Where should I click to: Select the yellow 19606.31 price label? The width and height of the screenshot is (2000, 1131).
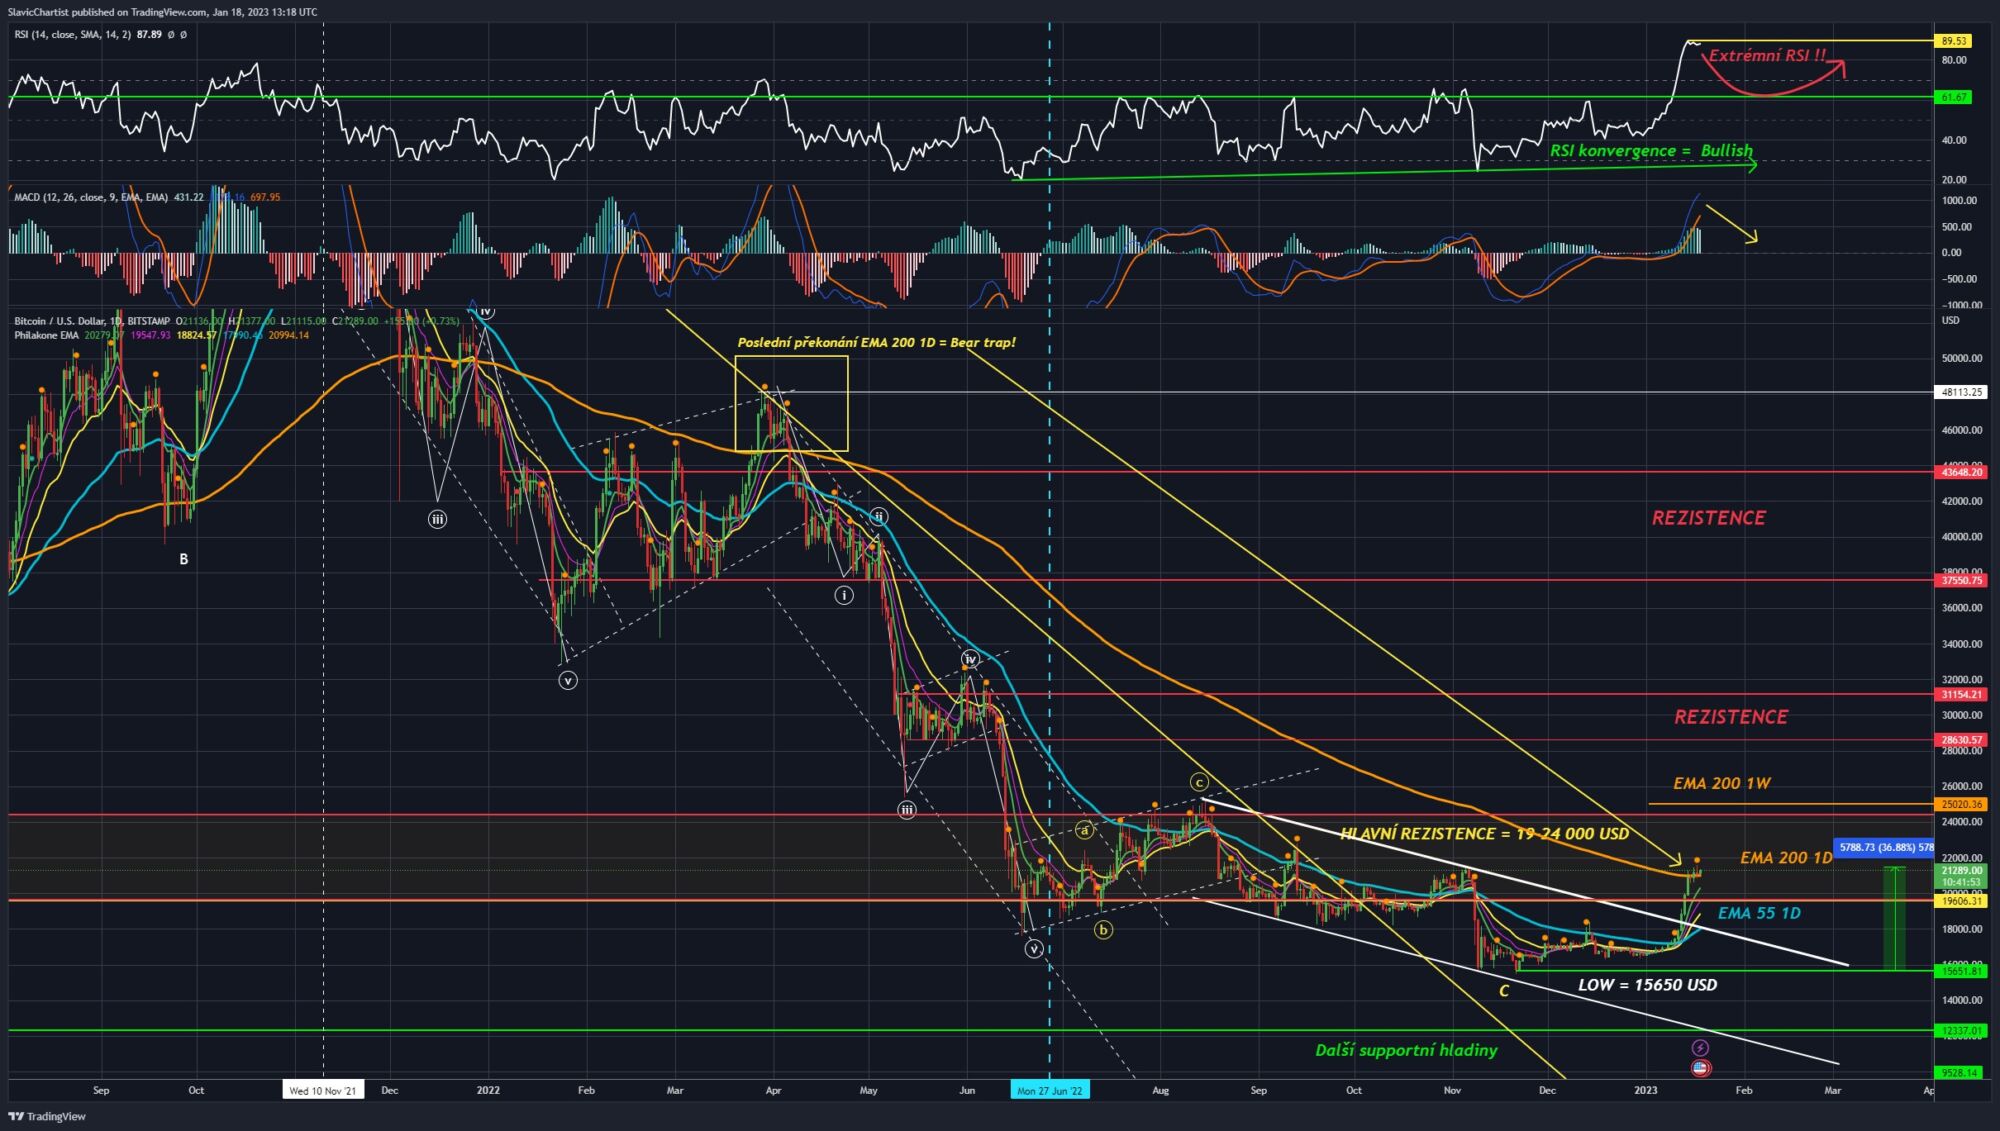tap(1961, 901)
